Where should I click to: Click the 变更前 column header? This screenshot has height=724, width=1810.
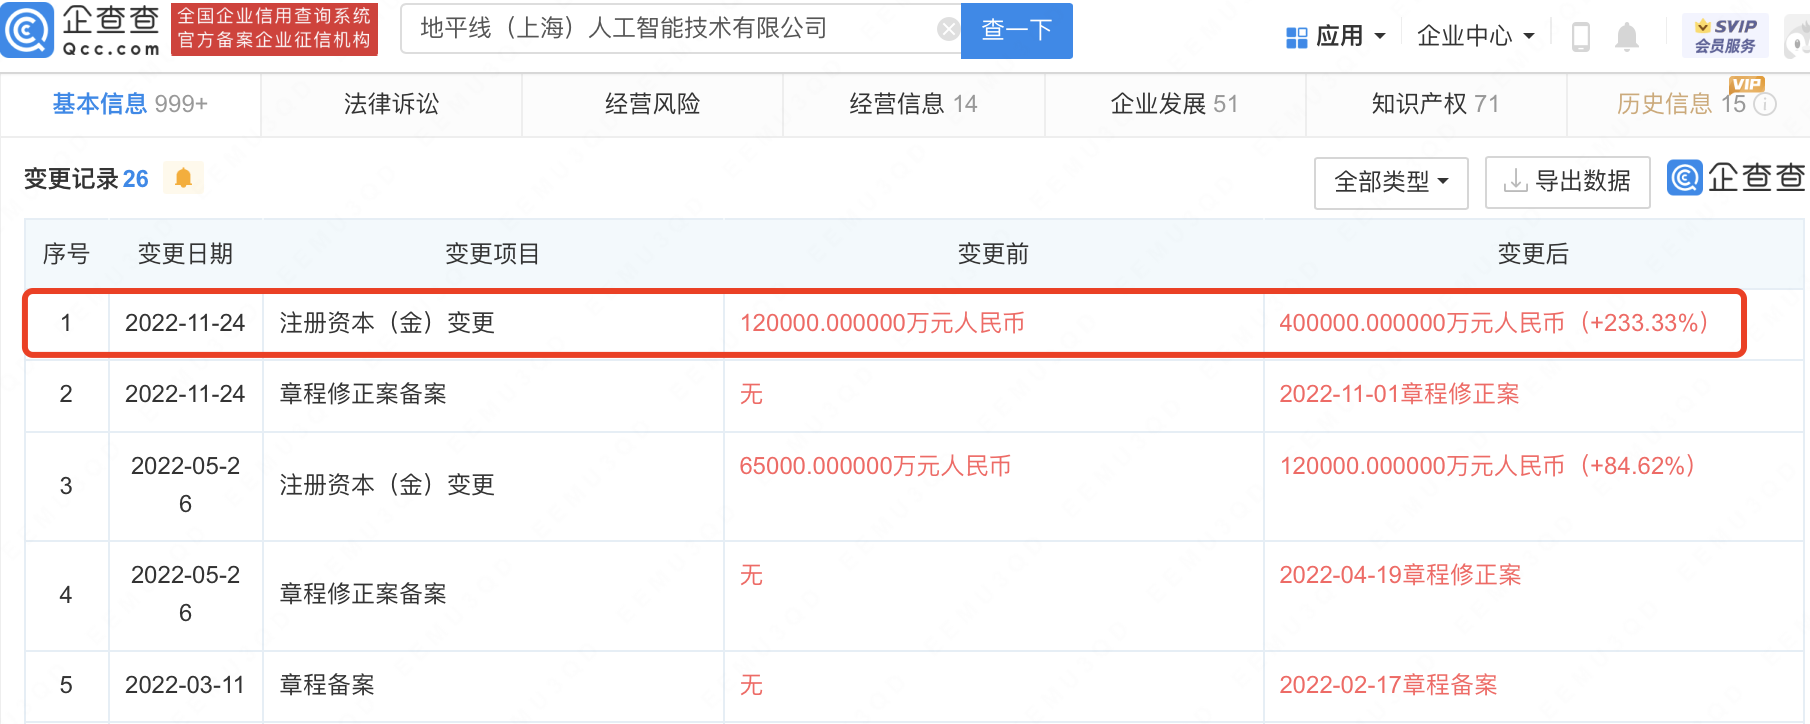pos(993,254)
